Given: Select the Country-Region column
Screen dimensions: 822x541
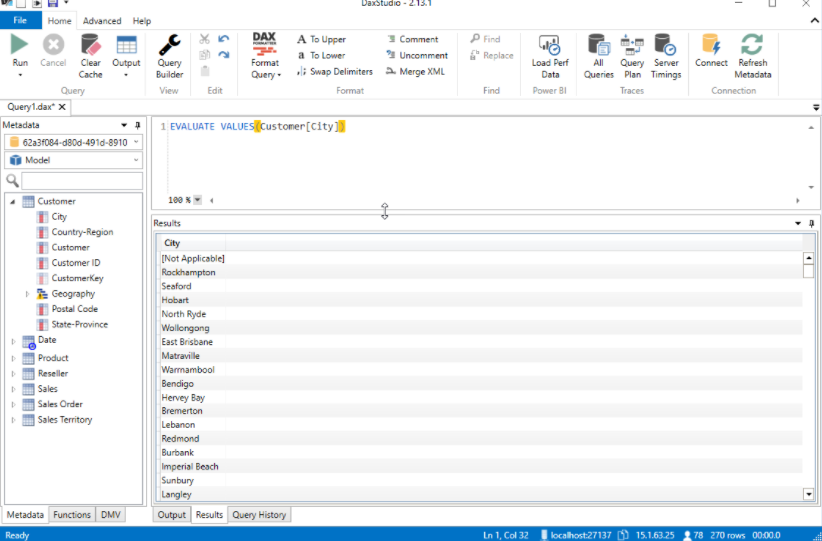Looking at the screenshot, I should 82,232.
